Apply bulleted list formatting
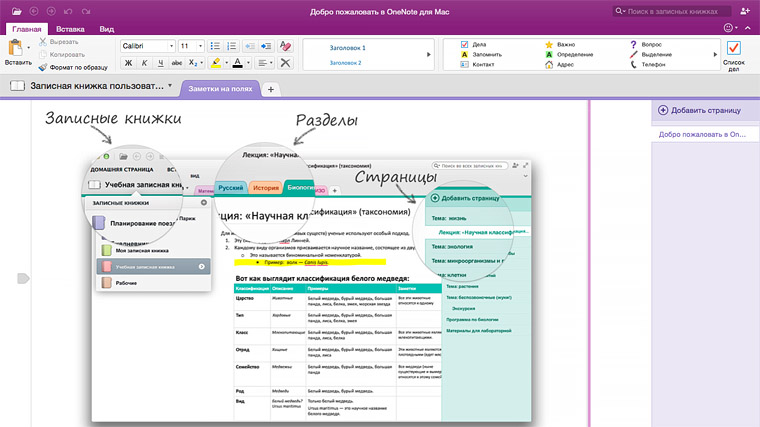Image resolution: width=760 pixels, height=427 pixels. coord(217,46)
